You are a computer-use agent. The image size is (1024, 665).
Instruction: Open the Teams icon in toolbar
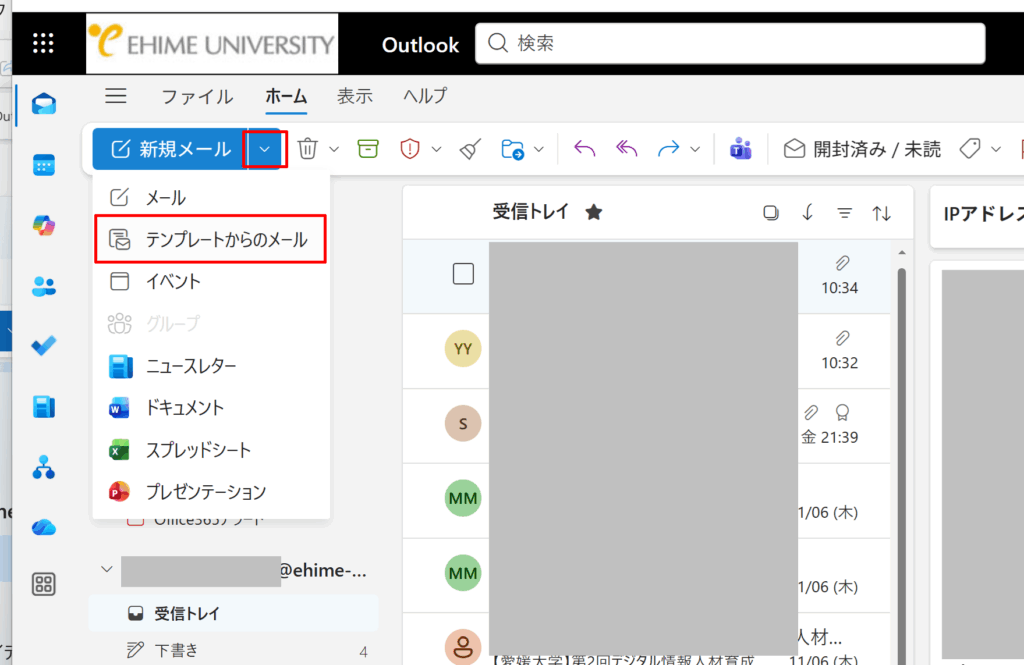point(740,149)
